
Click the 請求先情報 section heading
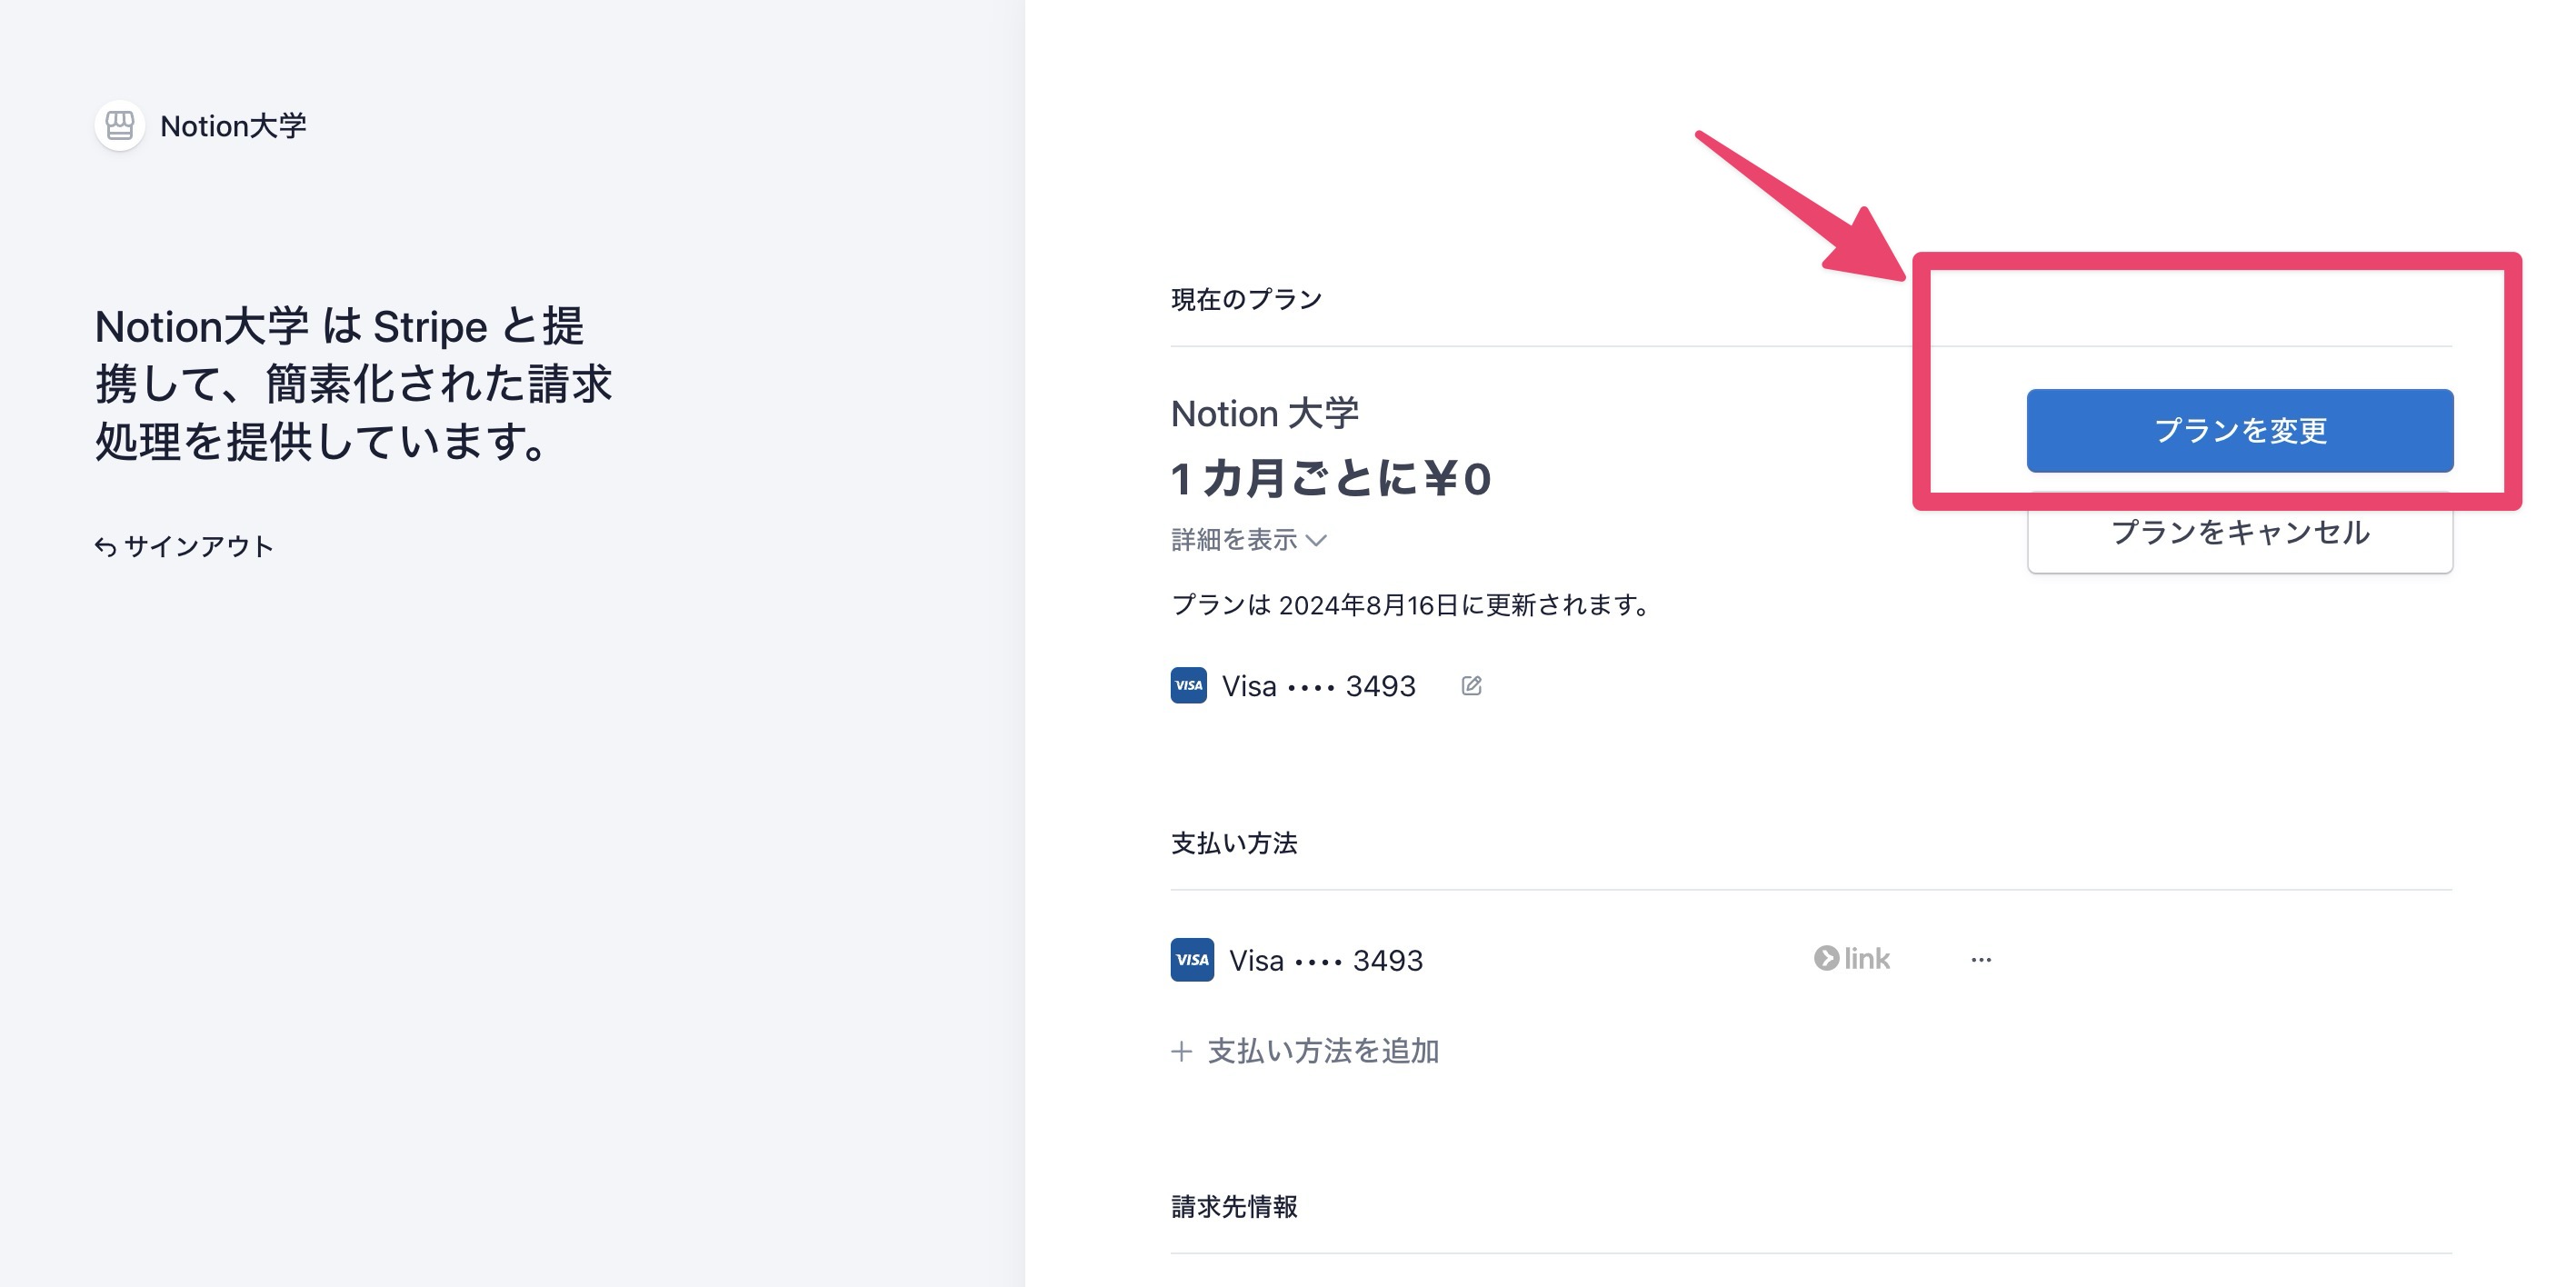(1234, 1206)
